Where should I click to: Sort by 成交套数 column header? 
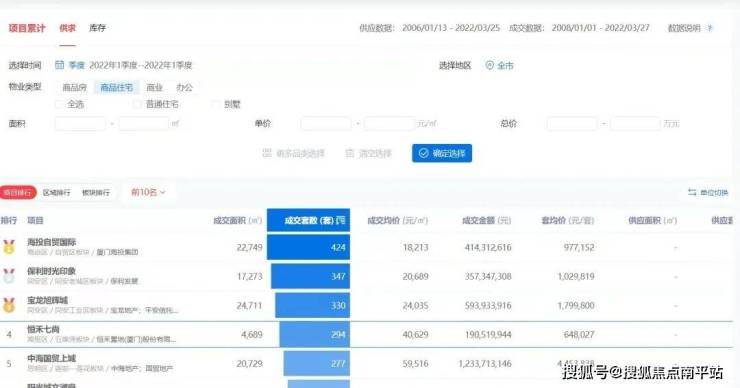pos(309,220)
